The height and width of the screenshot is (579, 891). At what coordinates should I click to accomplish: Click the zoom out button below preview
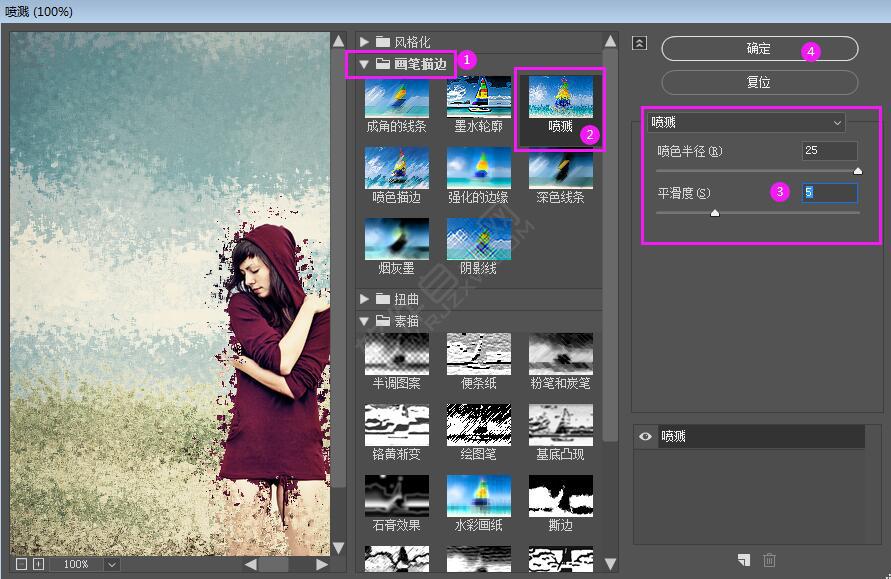coord(21,564)
